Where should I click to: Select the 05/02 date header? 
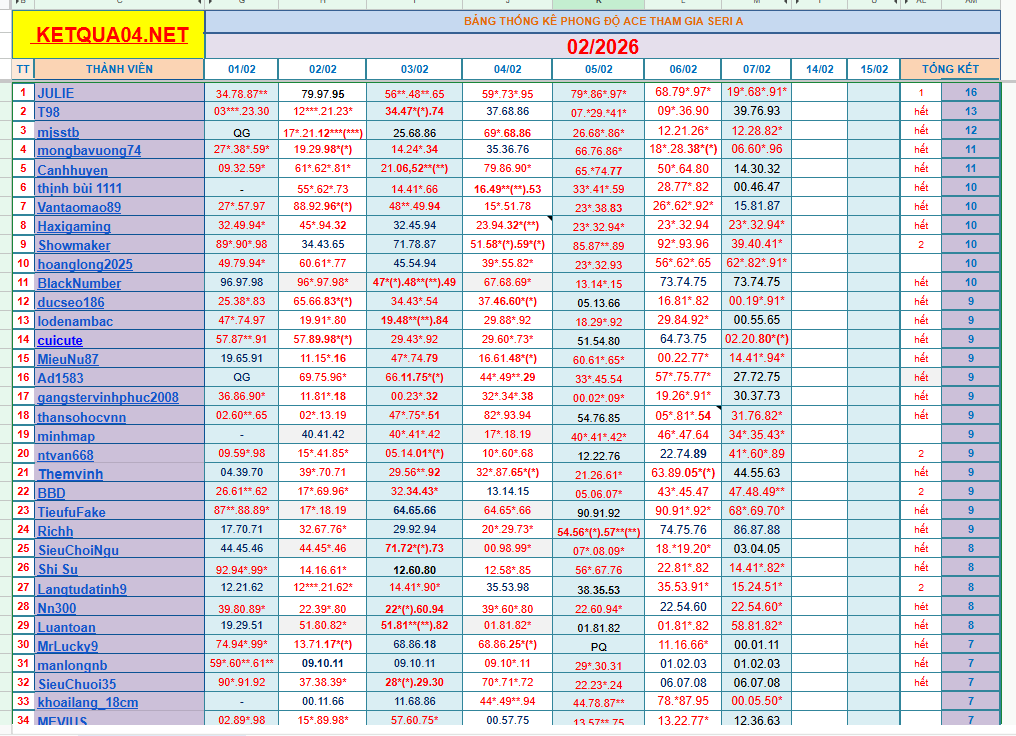(x=598, y=69)
